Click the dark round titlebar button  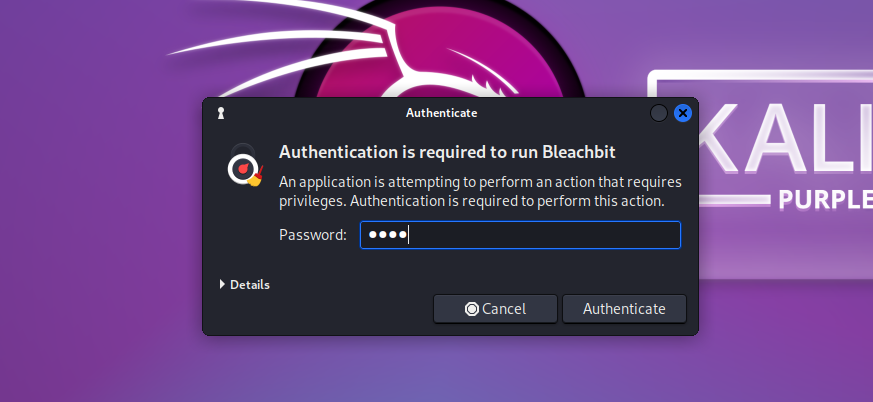tap(659, 113)
